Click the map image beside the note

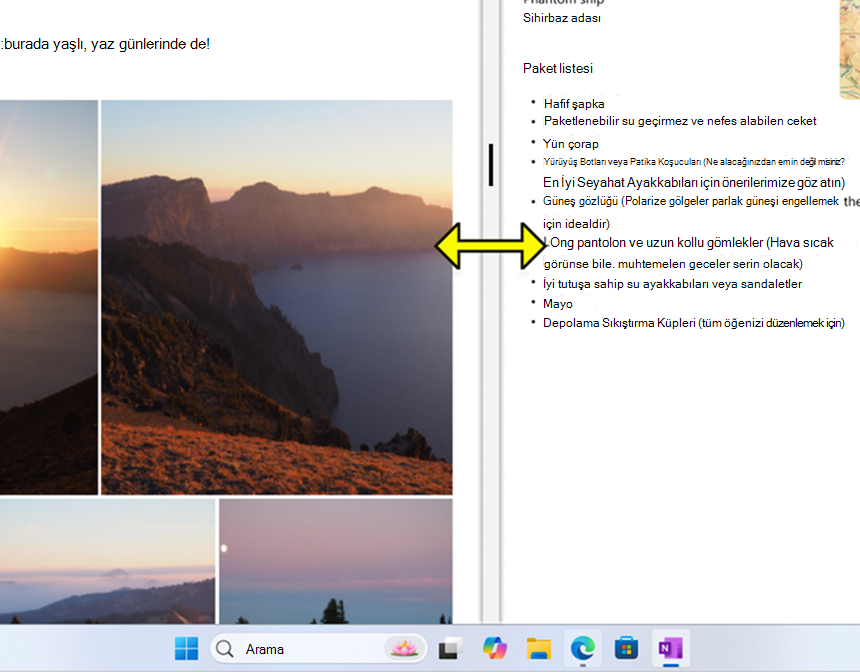click(850, 49)
